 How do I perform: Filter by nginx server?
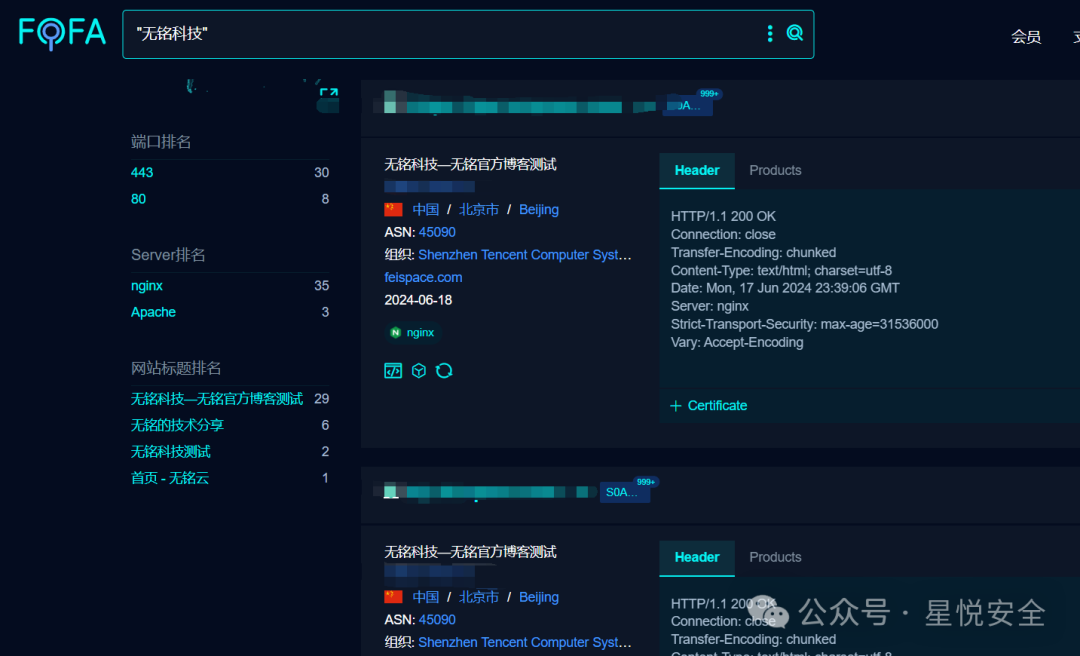click(147, 285)
